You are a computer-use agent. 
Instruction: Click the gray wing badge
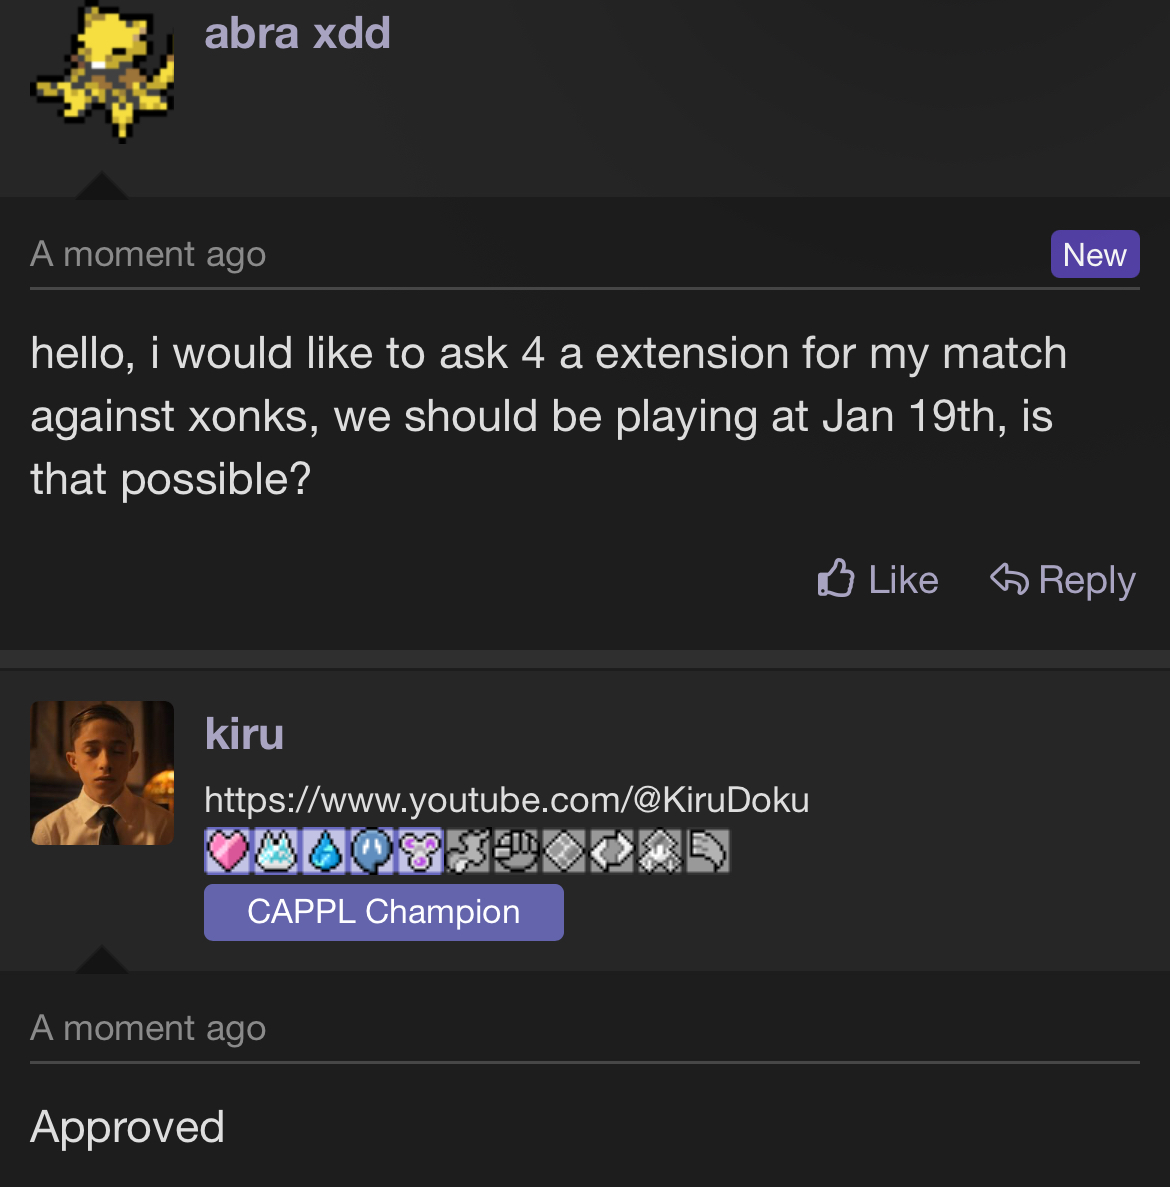708,852
